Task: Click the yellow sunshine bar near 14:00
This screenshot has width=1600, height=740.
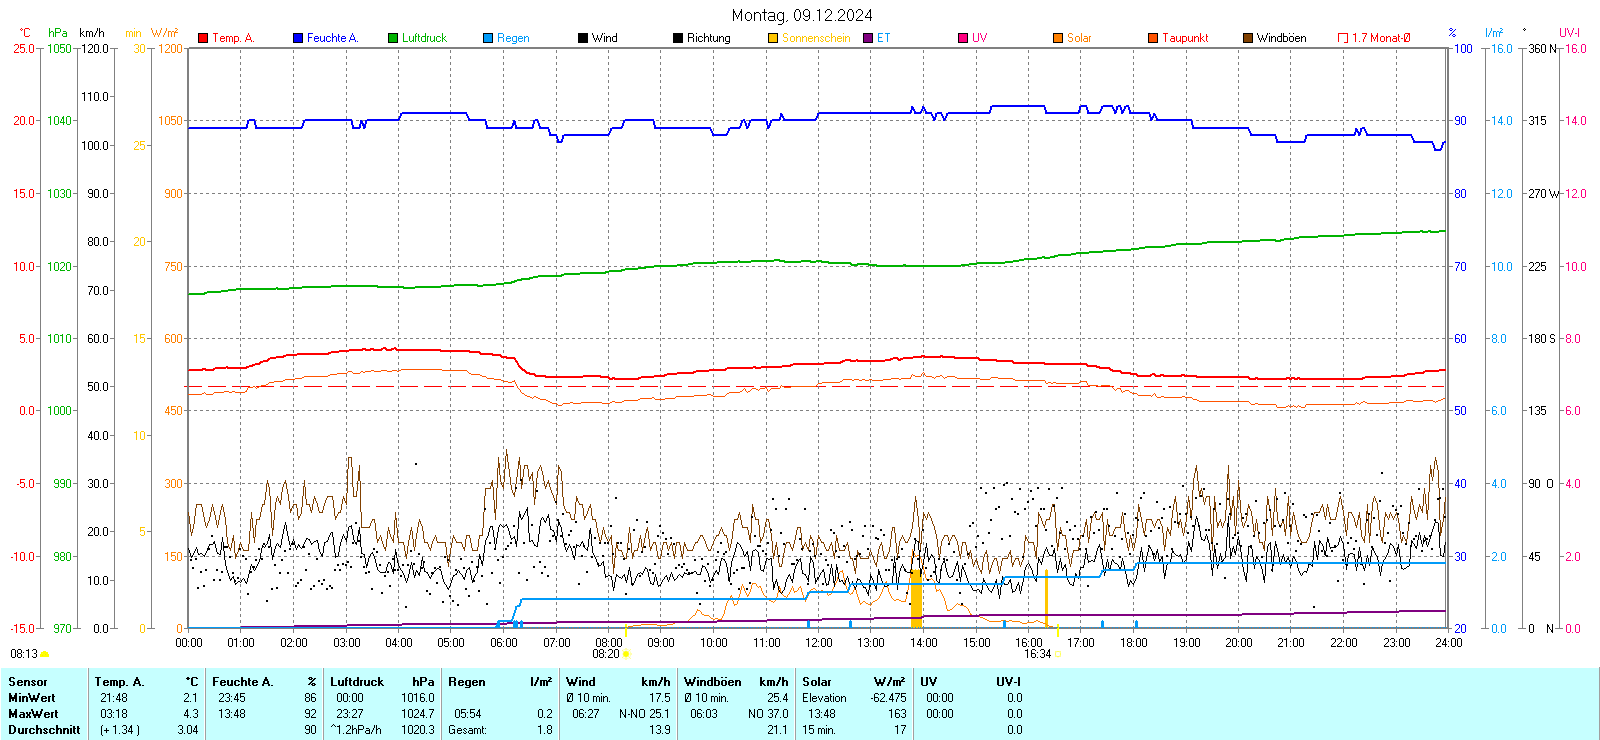Action: [x=916, y=600]
